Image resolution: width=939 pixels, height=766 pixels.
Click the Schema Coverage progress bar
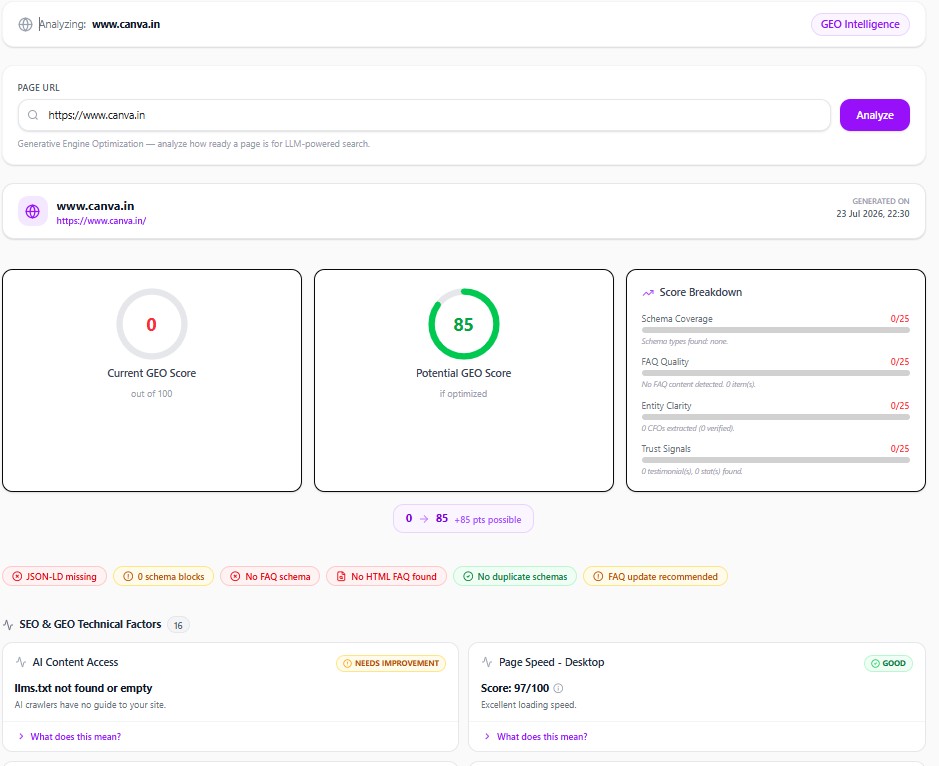(776, 330)
